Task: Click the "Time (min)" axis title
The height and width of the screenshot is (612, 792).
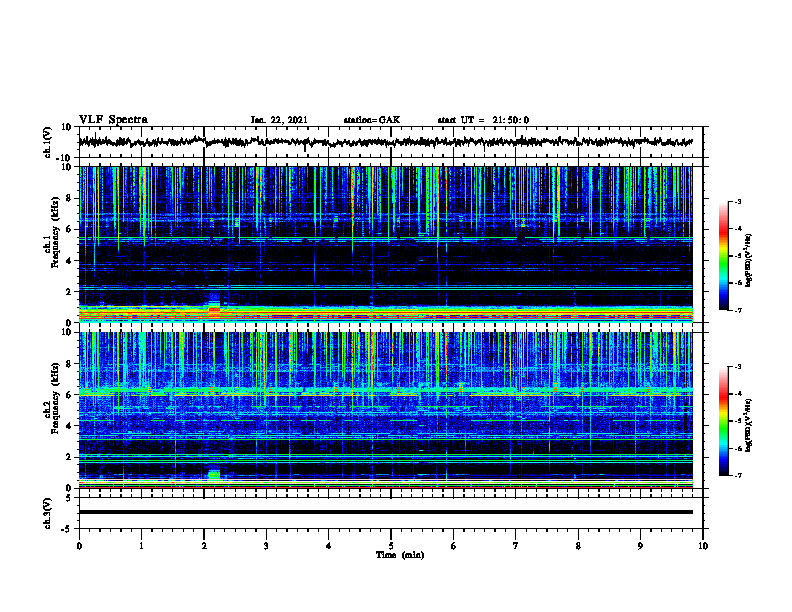Action: click(x=400, y=555)
